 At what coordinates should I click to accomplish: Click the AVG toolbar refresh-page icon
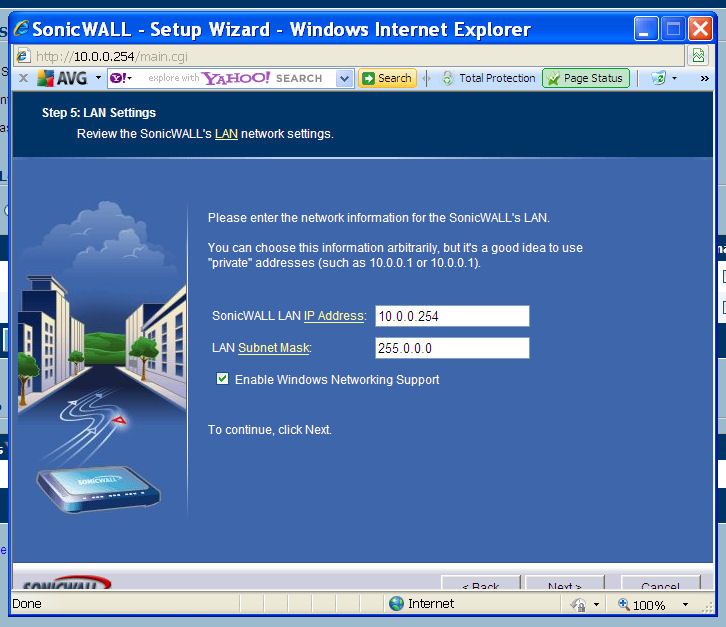[x=658, y=78]
